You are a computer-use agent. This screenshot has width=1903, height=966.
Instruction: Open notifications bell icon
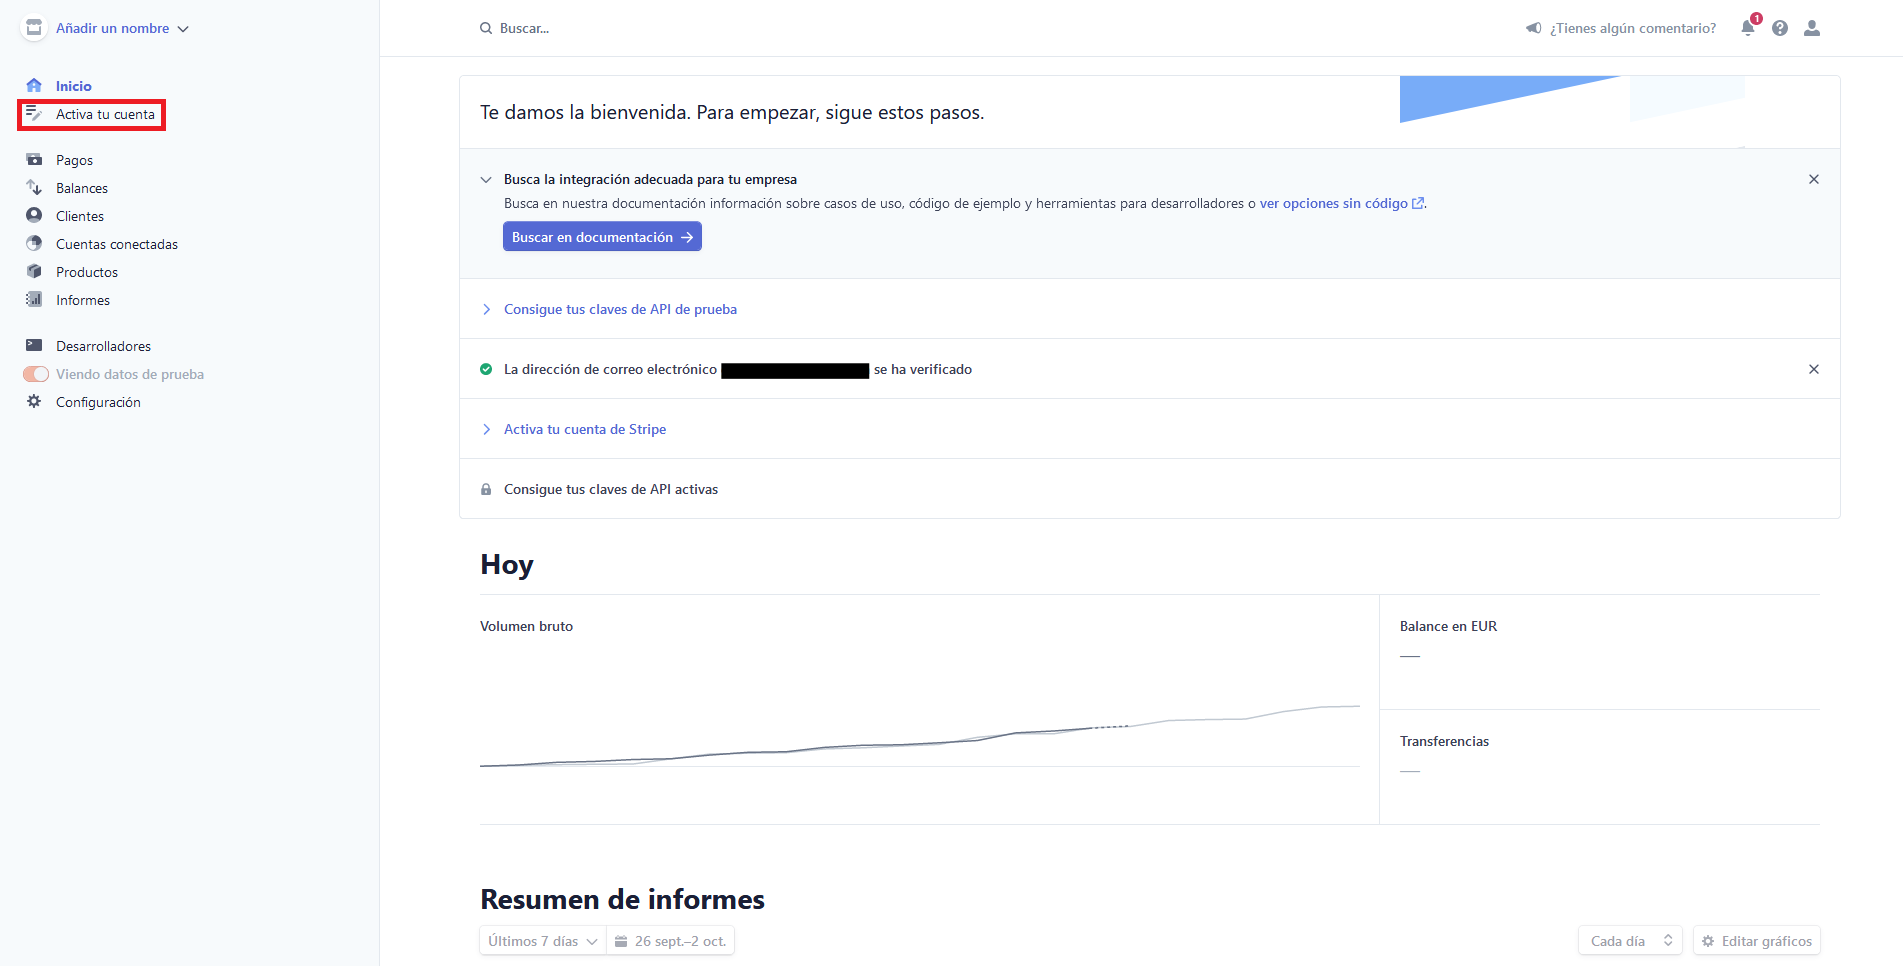click(x=1748, y=28)
